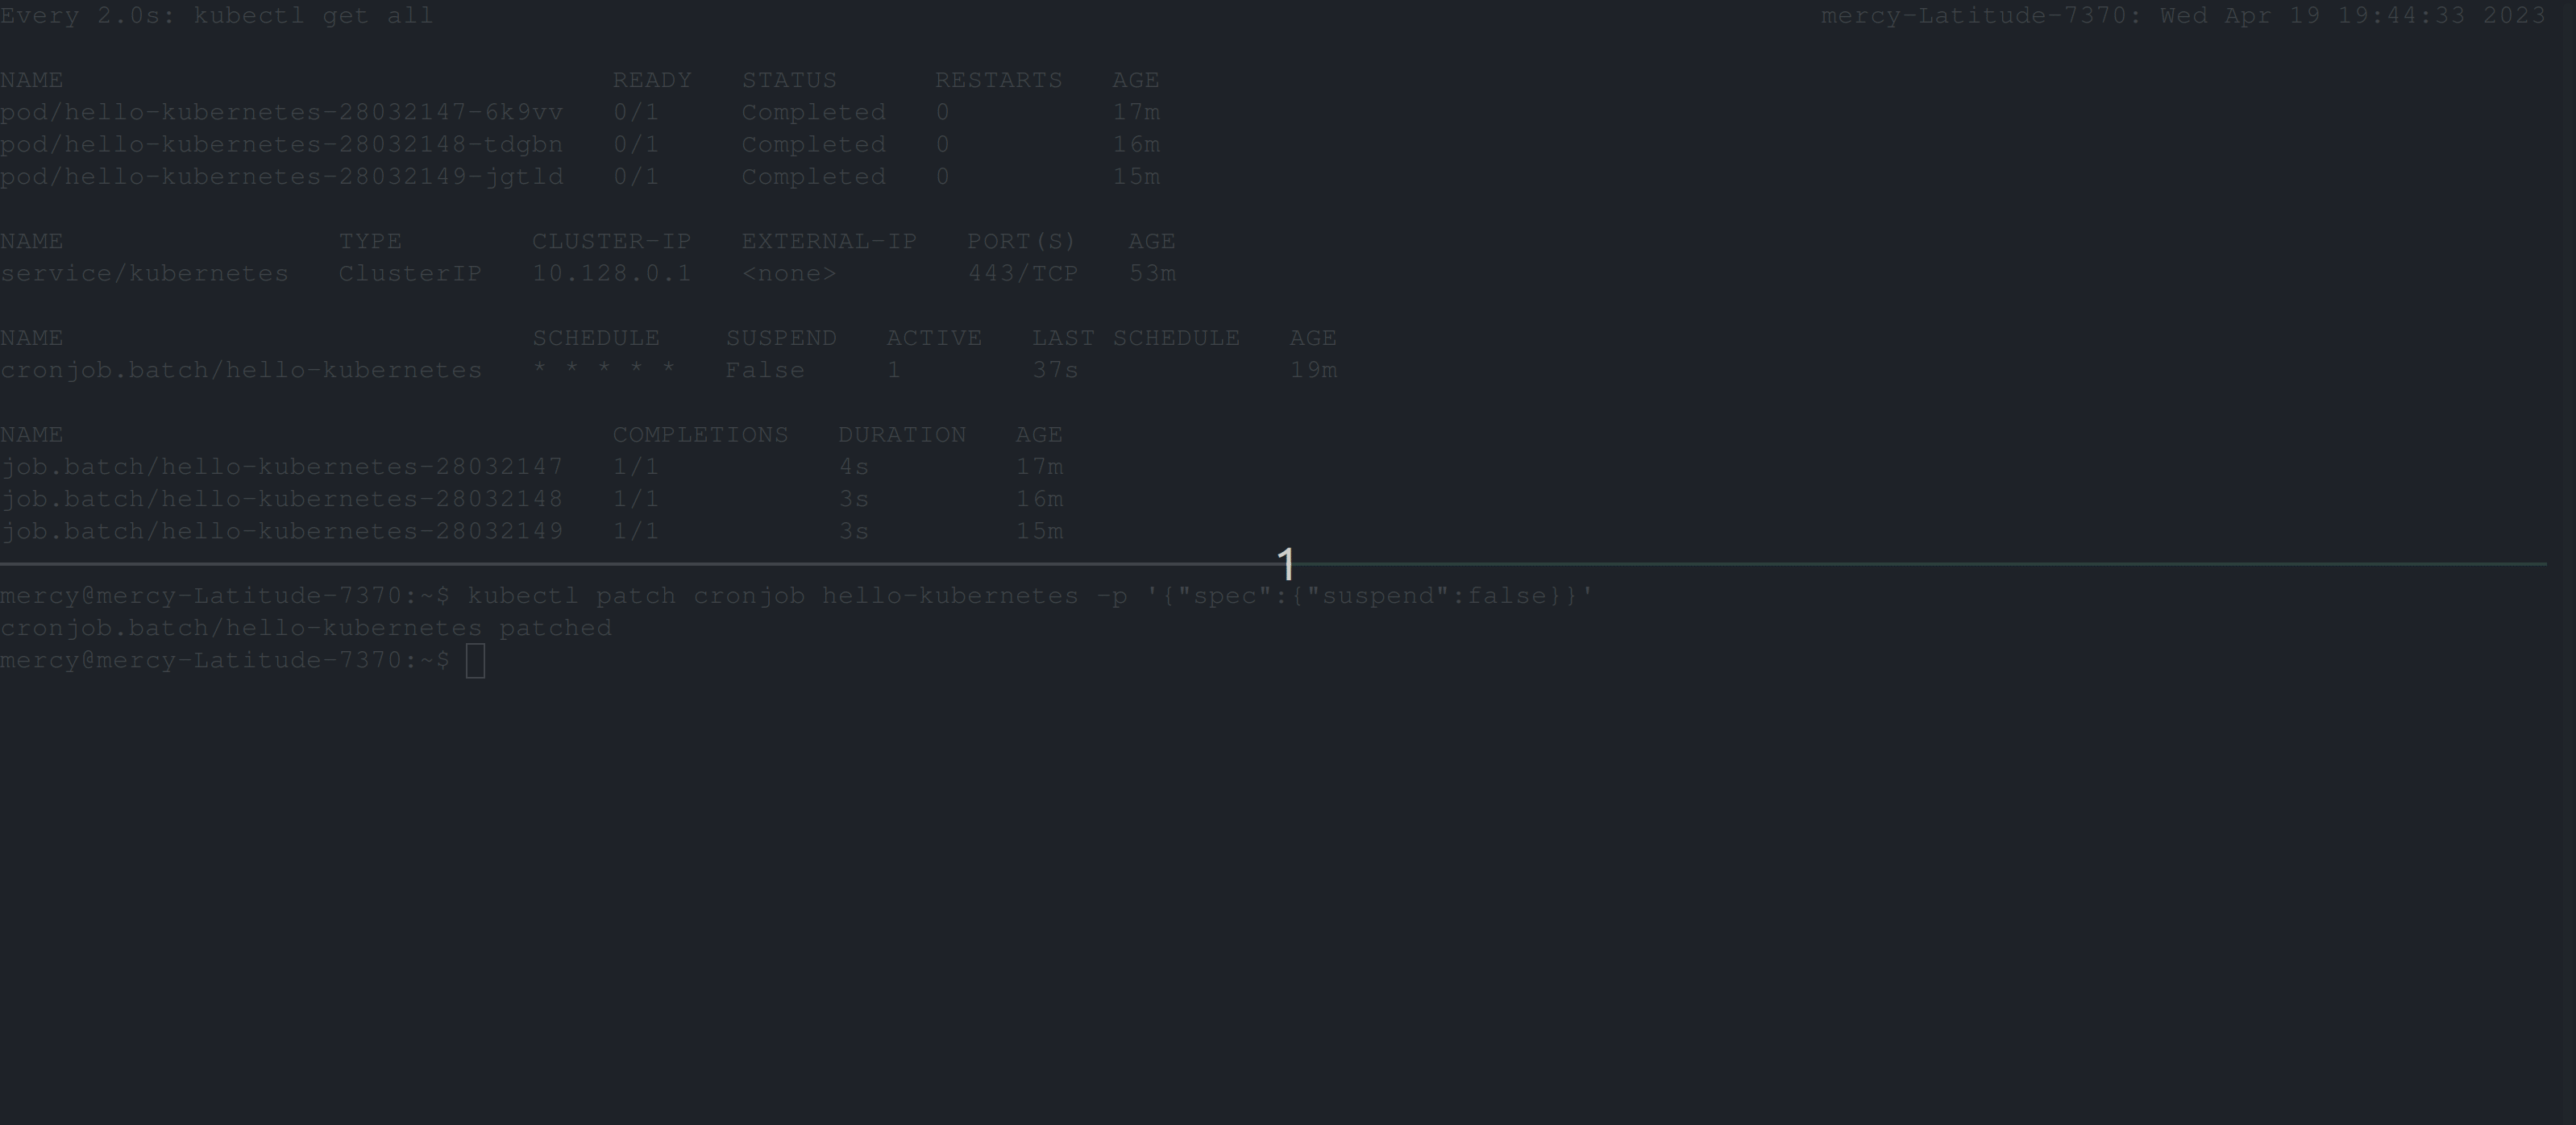Click pod hello-kubernetes-28032148-tdgbn name
The height and width of the screenshot is (1125, 2576).
click(x=281, y=144)
